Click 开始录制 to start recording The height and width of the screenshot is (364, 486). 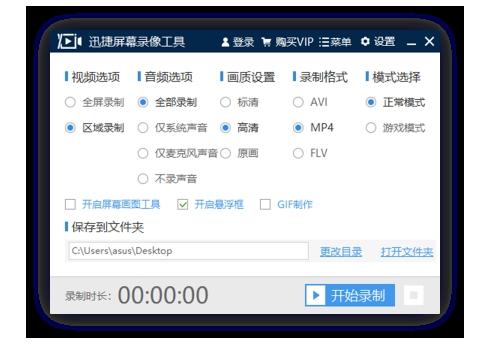(x=350, y=295)
